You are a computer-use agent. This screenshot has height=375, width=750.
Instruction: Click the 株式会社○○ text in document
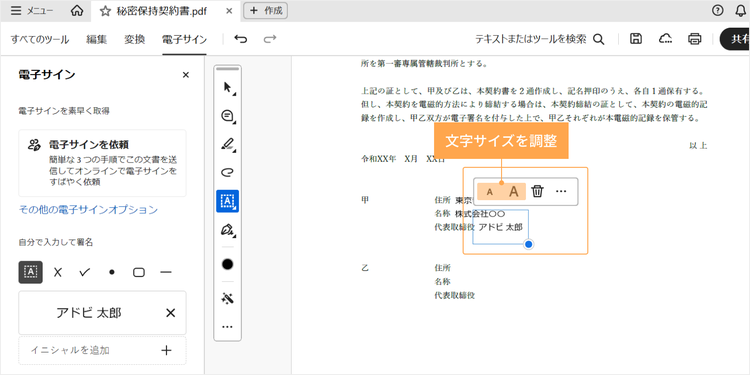pyautogui.click(x=480, y=213)
